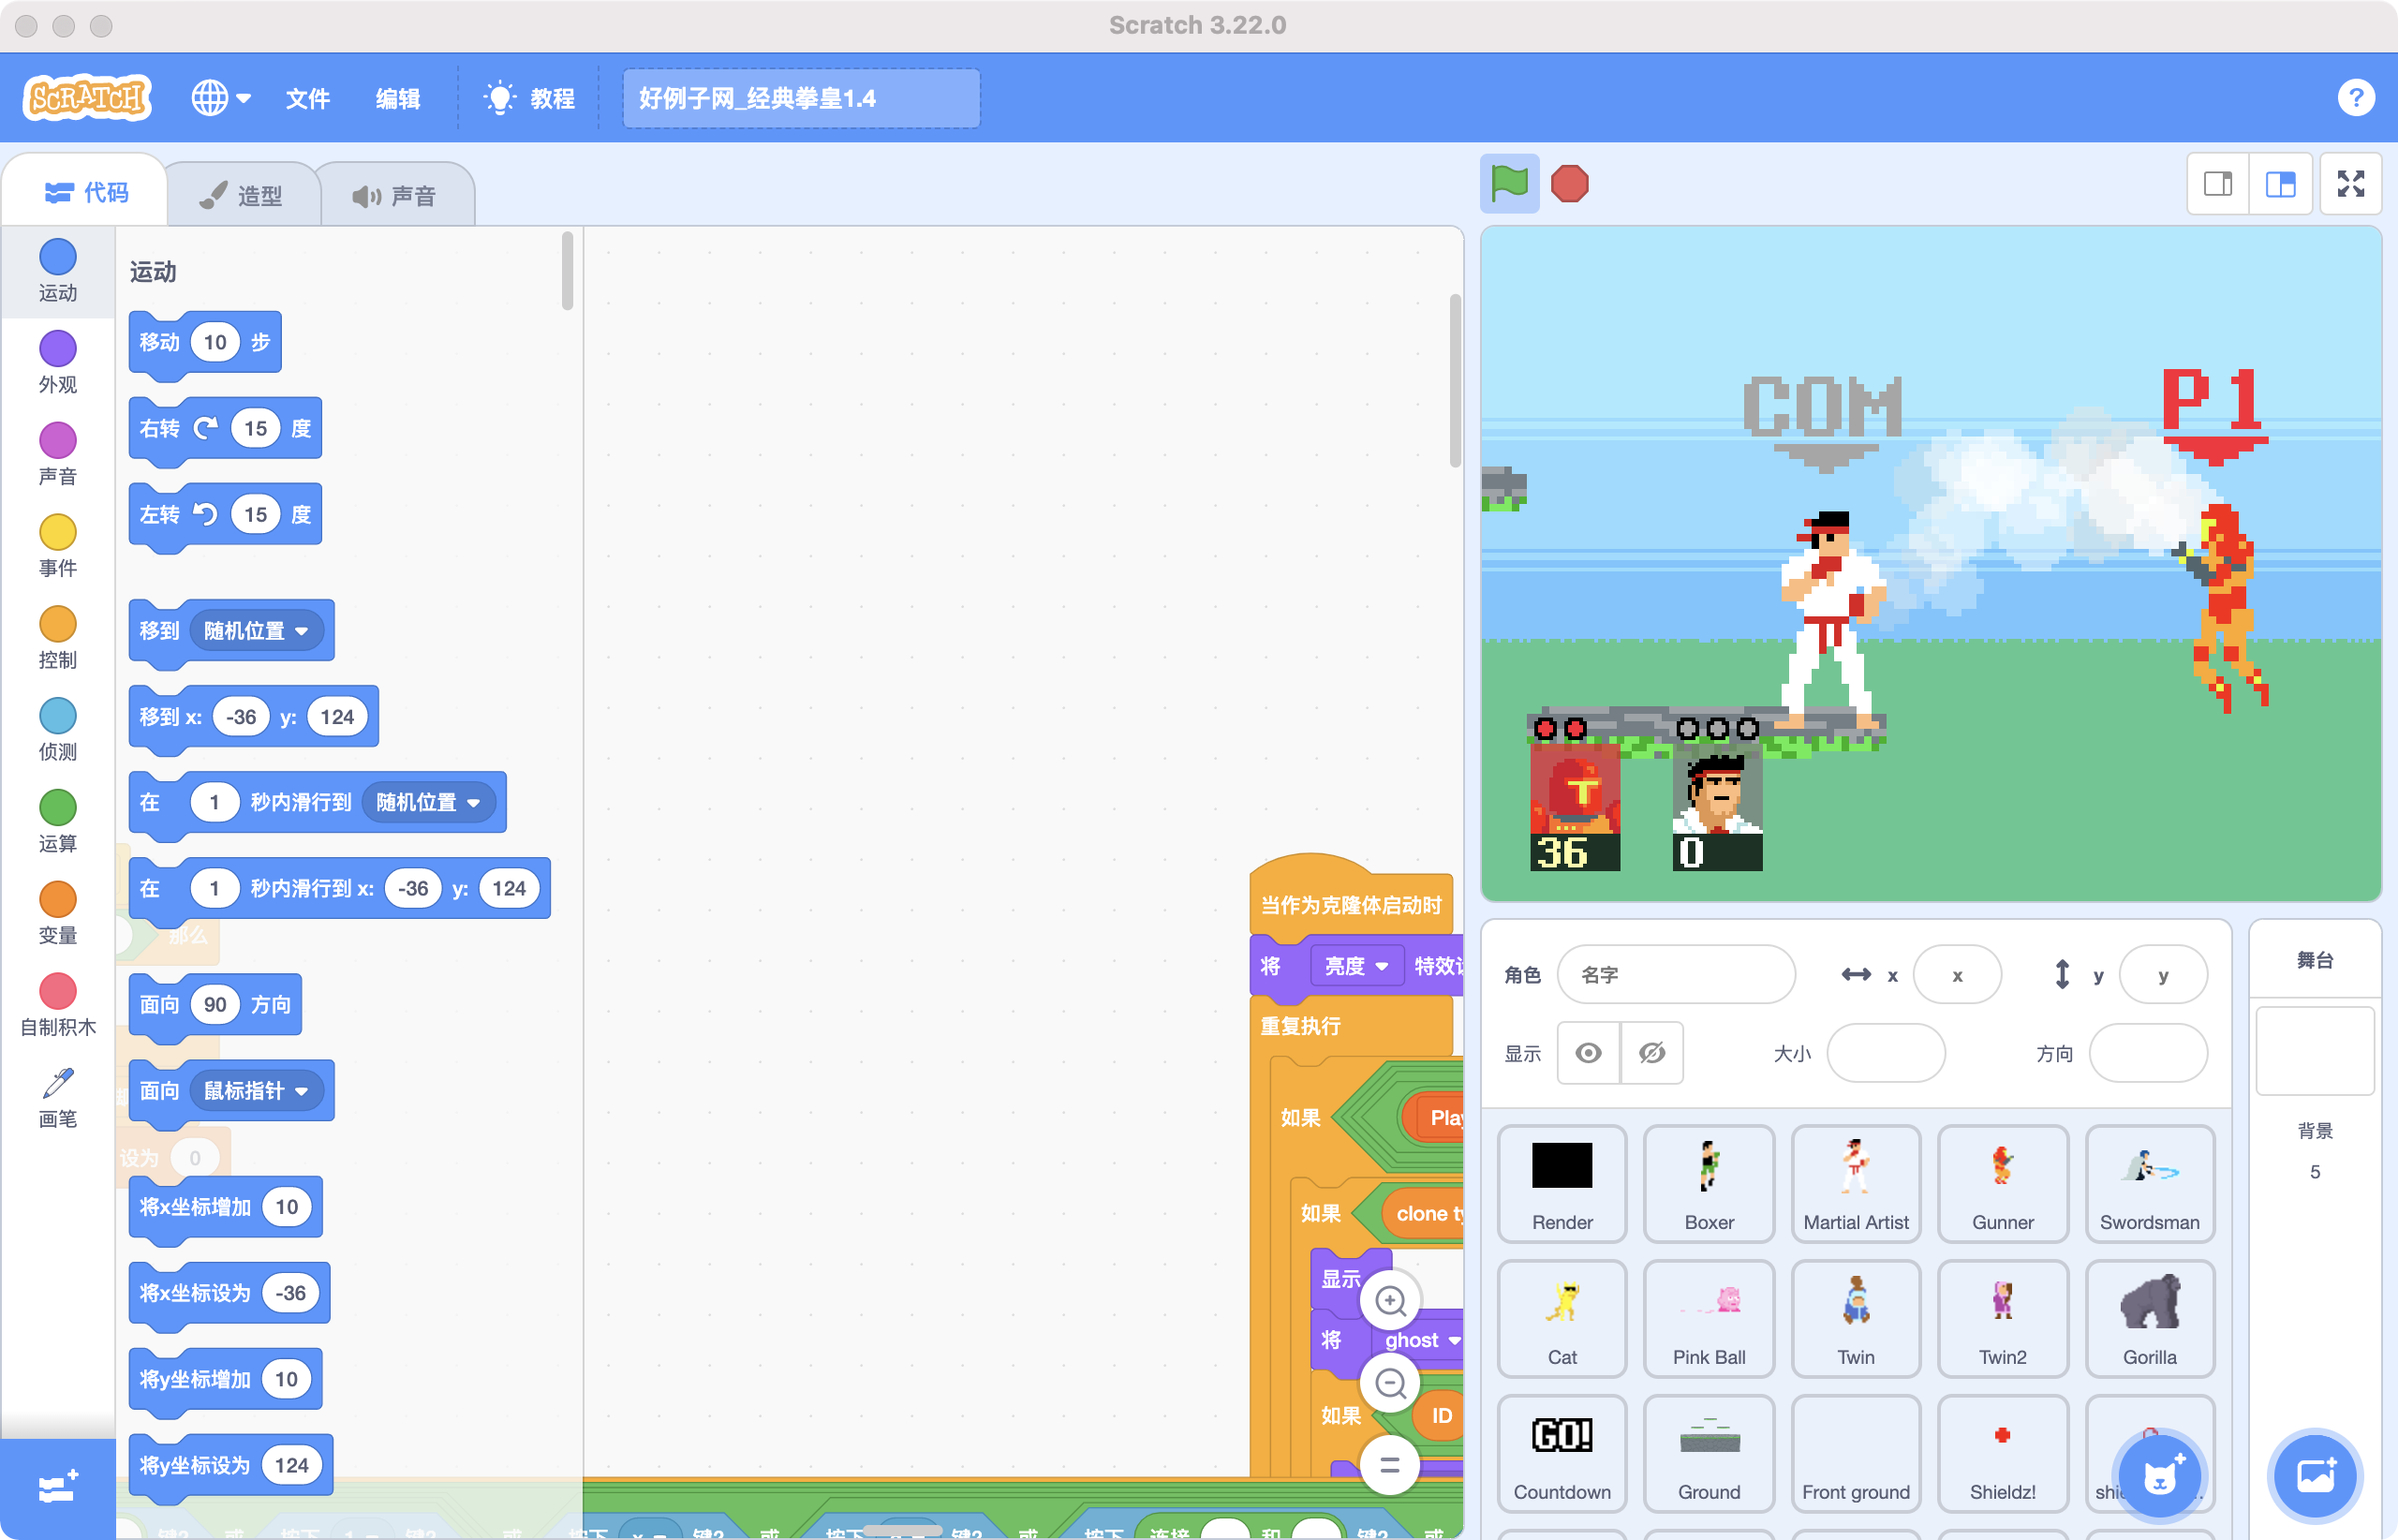Zoom out the code workspace
The image size is (2398, 1540).
pos(1390,1383)
